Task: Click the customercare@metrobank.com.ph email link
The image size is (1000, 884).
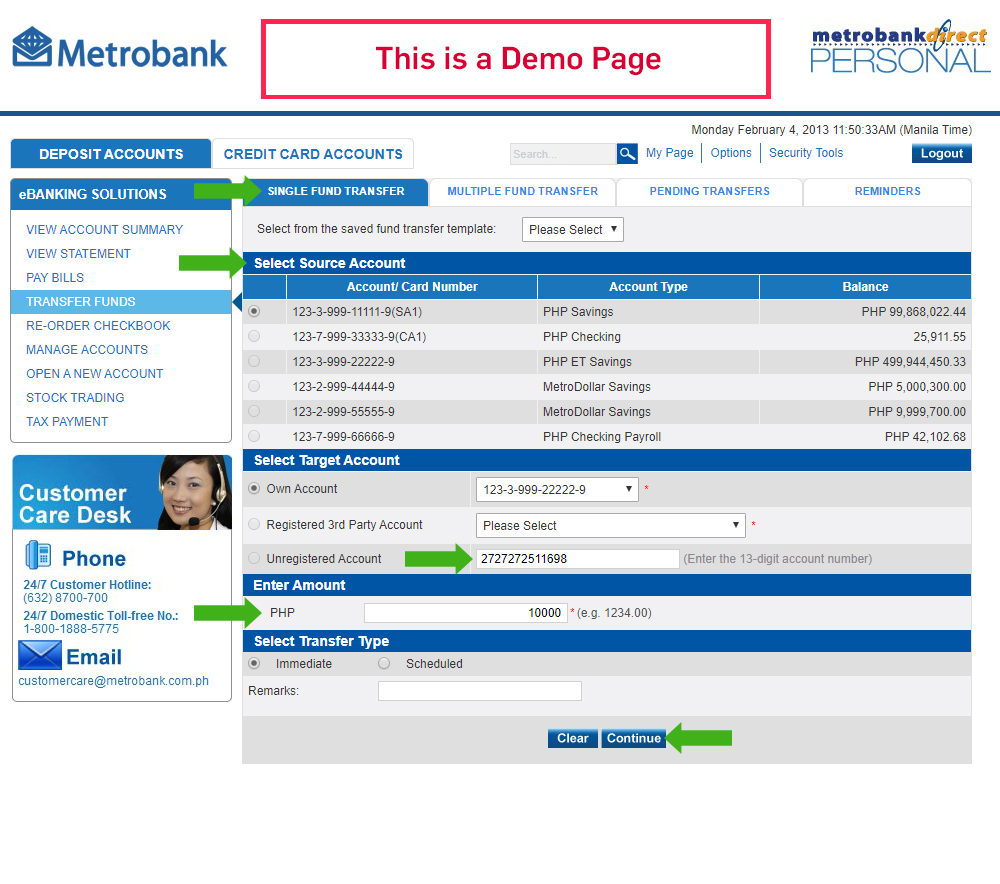Action: coord(114,681)
